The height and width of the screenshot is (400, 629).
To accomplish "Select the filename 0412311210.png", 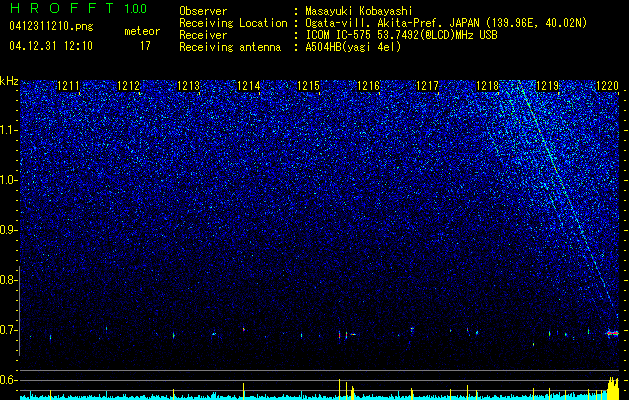I will [51, 27].
